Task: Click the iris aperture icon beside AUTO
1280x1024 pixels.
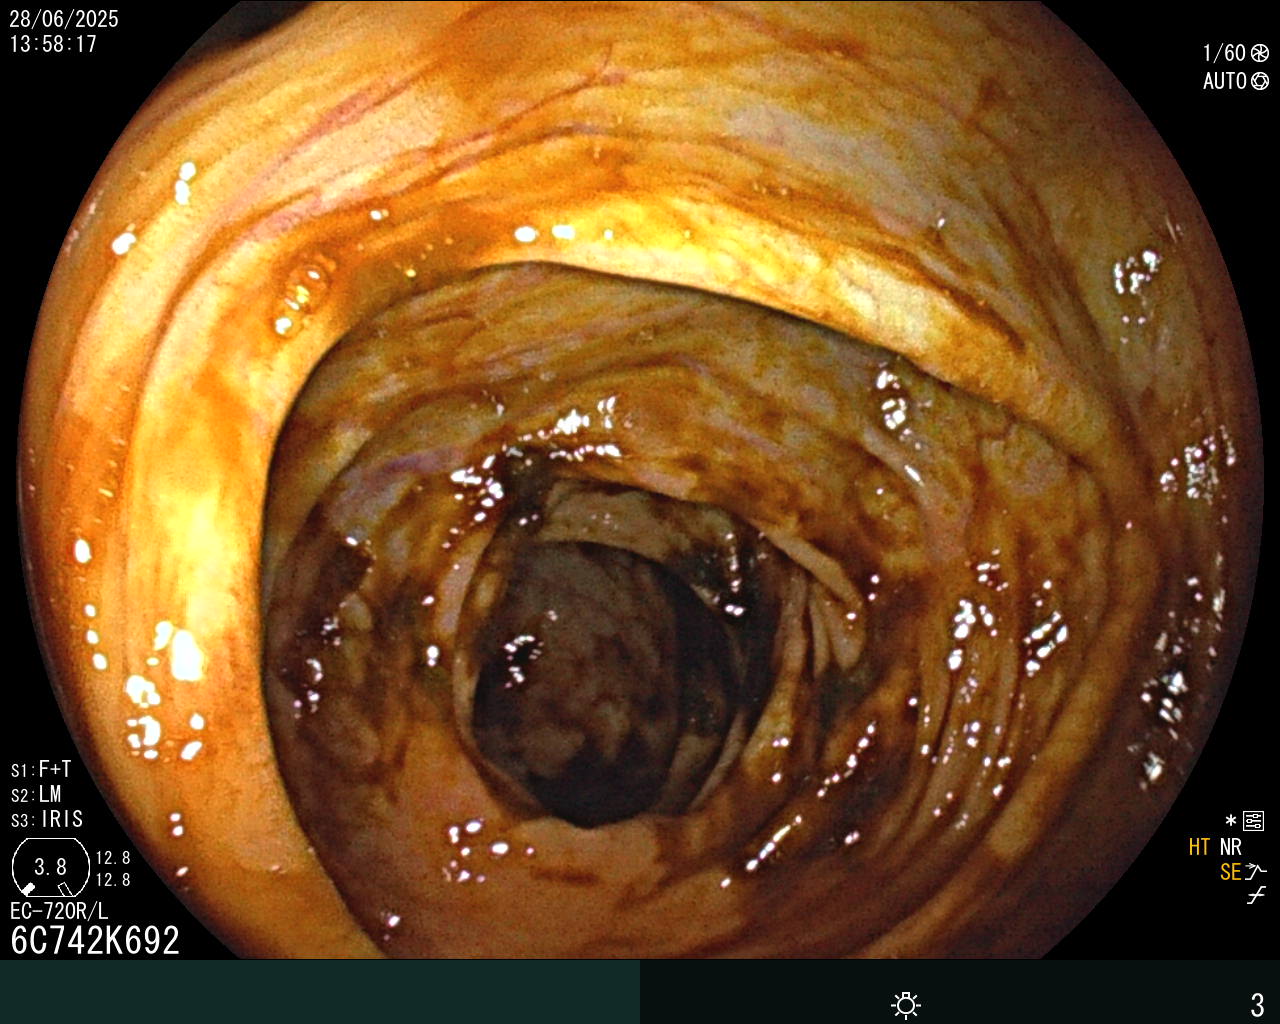Action: point(1260,81)
